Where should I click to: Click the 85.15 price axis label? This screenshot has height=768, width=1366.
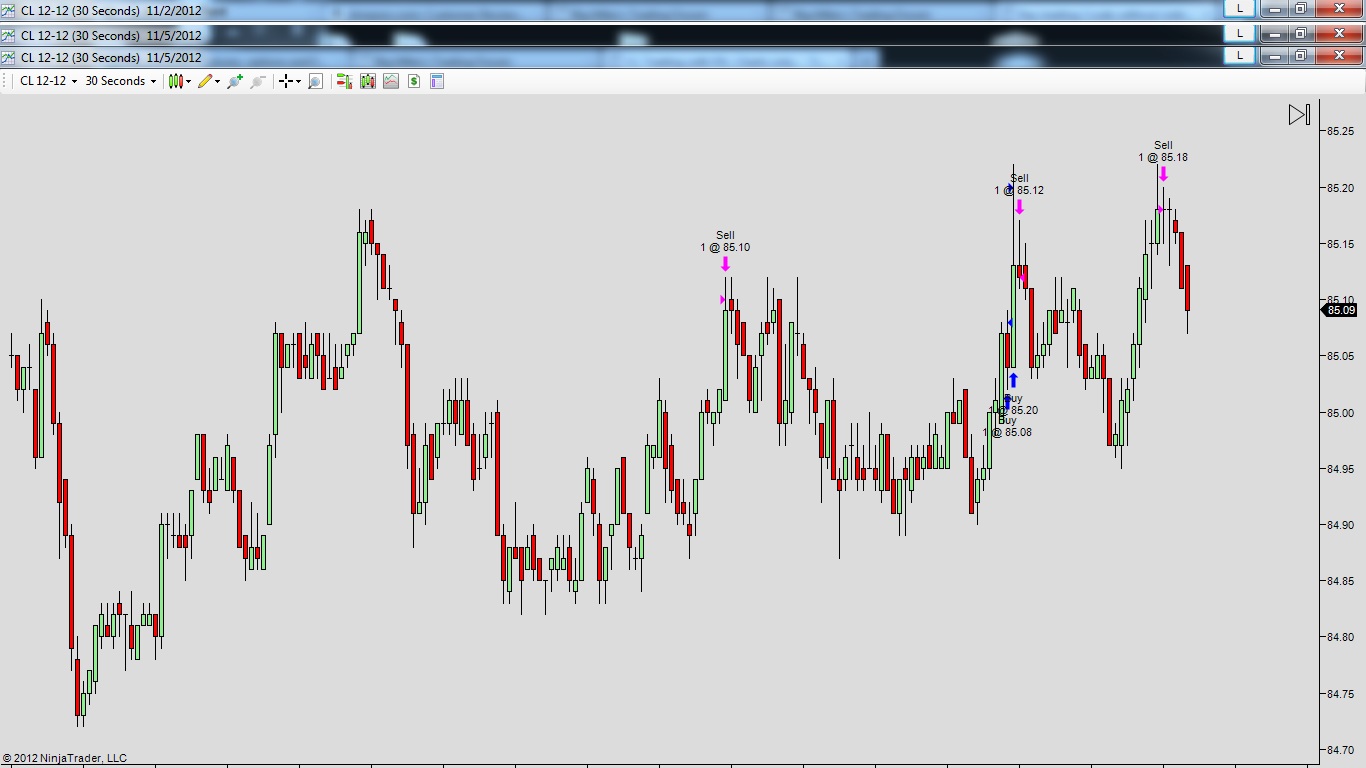click(1341, 244)
